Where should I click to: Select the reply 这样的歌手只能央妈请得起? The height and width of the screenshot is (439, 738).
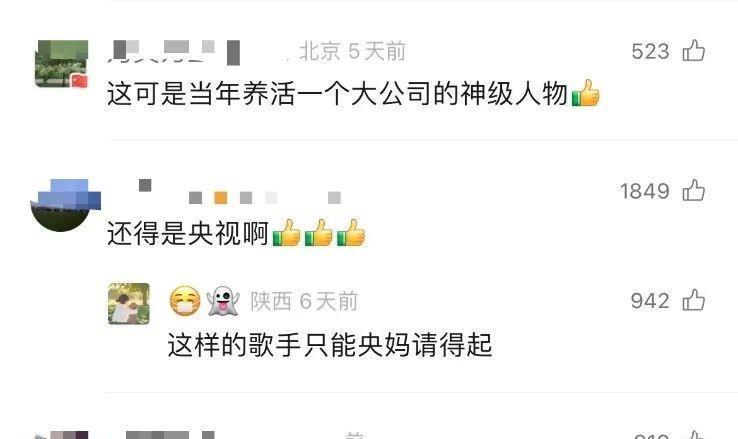point(330,344)
